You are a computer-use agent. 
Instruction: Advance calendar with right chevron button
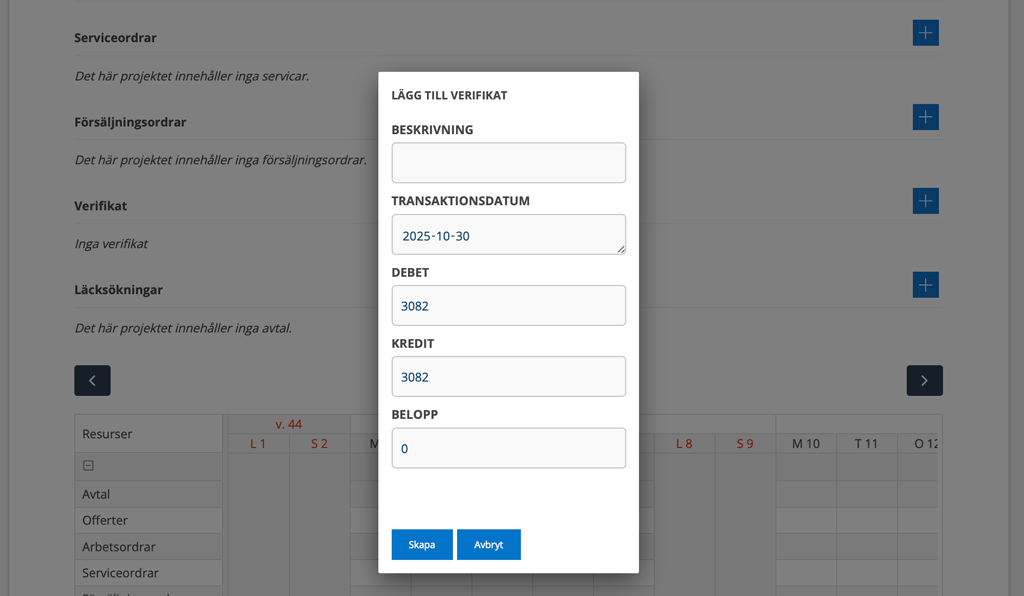click(924, 380)
